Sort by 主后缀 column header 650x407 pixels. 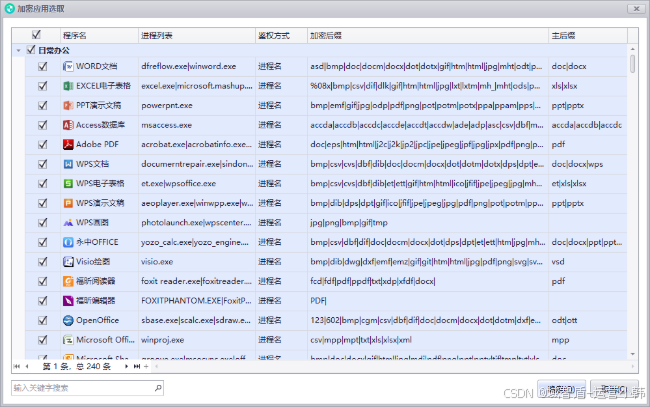click(x=588, y=35)
